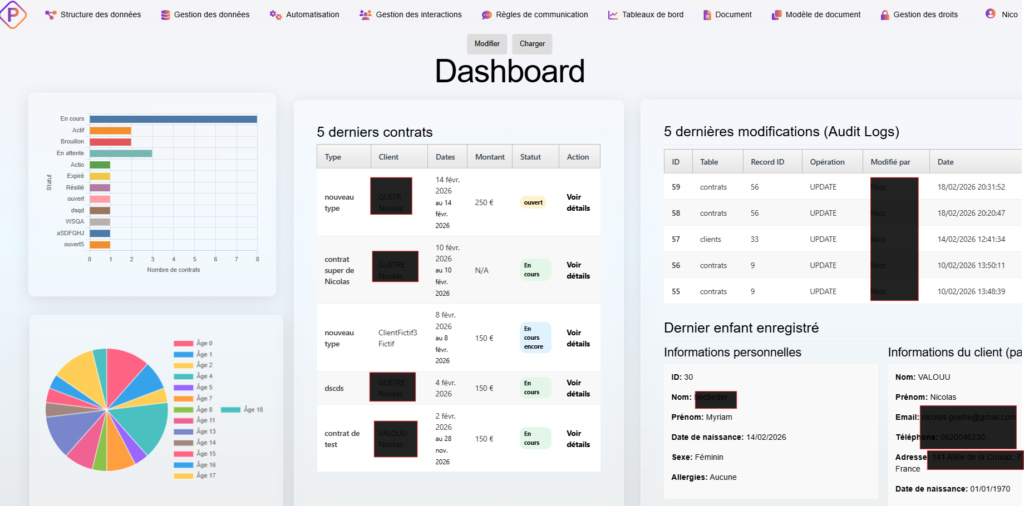Click the green Âge 8 legend swatch
The image size is (1024, 506).
coord(183,410)
